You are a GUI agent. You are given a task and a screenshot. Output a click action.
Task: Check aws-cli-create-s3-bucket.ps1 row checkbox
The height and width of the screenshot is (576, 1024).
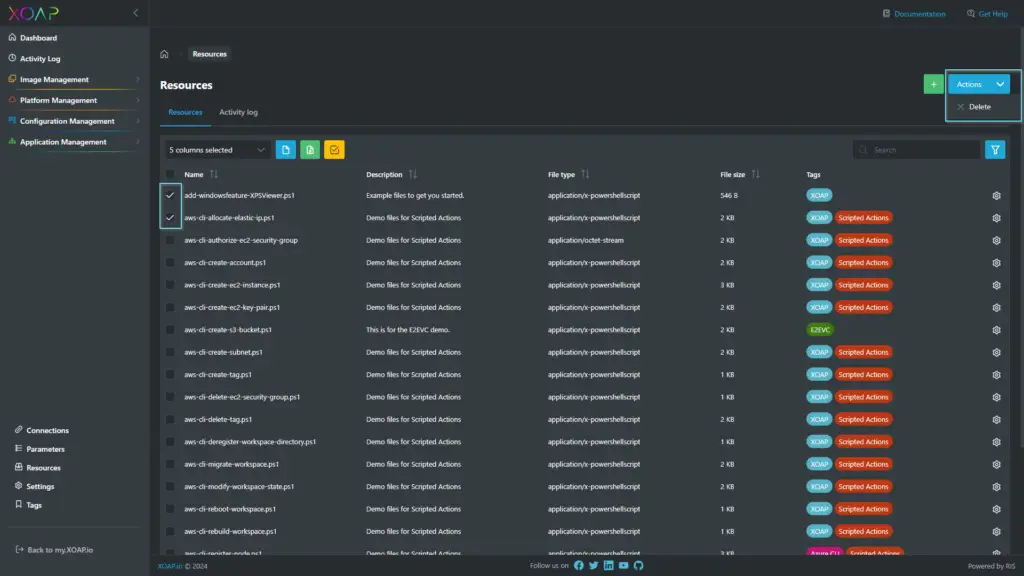click(170, 330)
